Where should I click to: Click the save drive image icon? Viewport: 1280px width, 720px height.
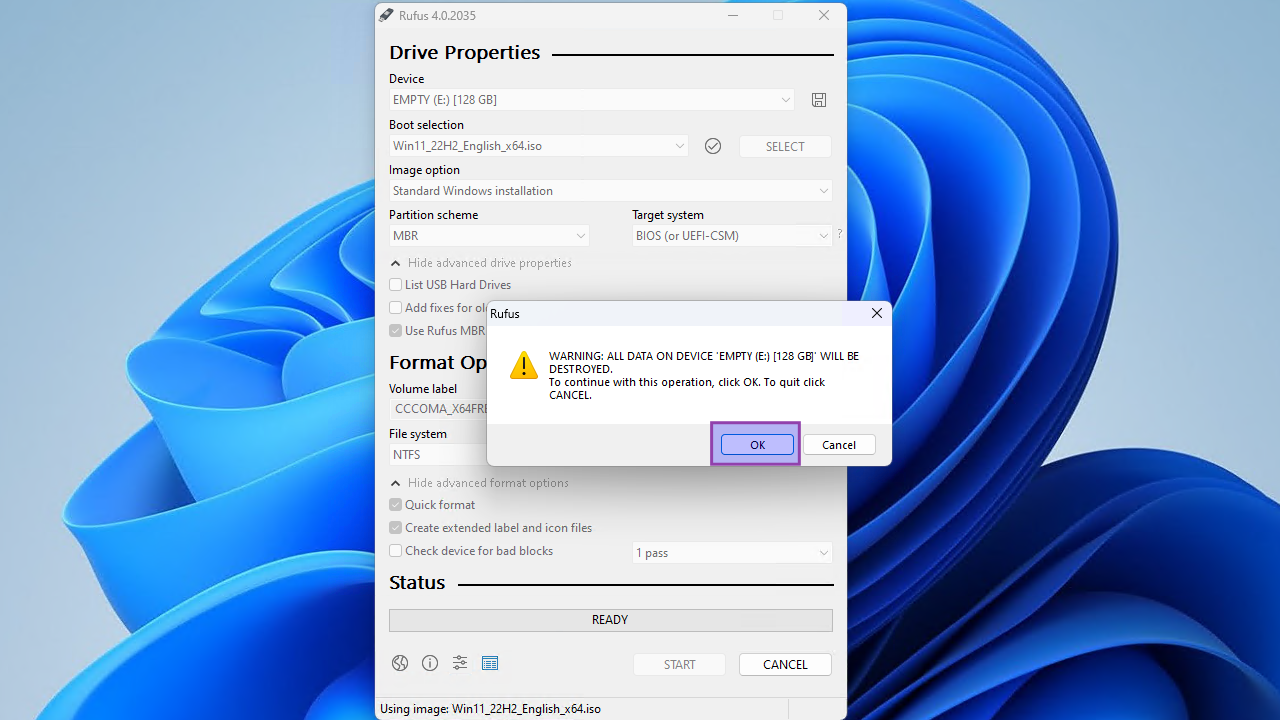click(x=819, y=100)
